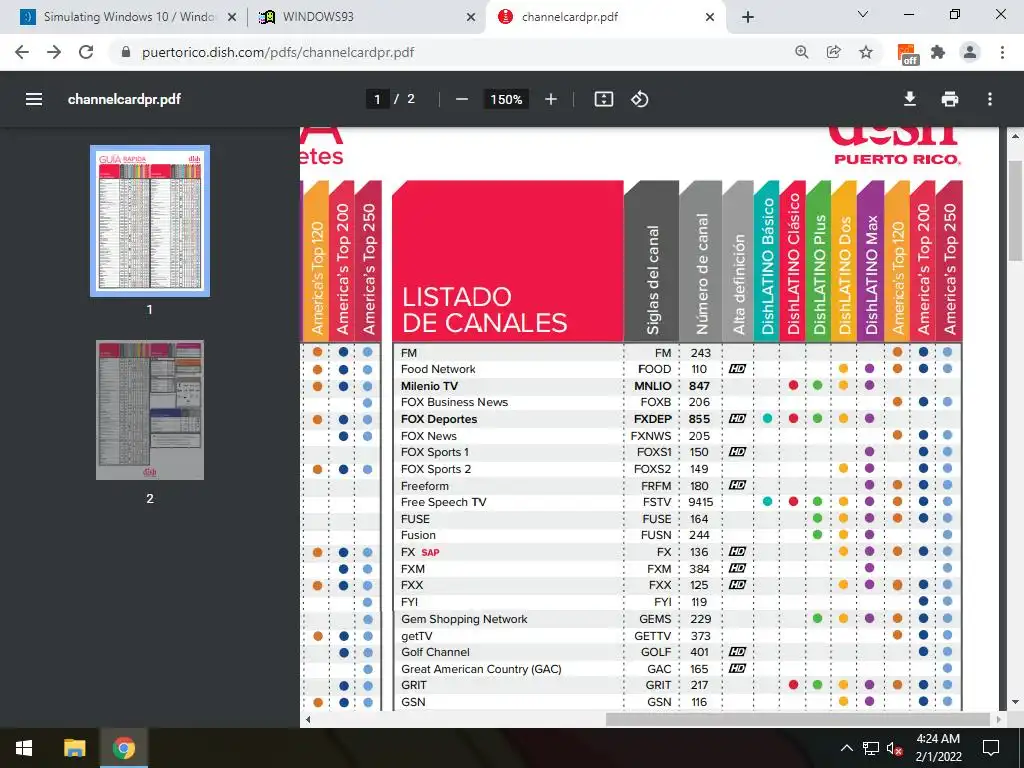This screenshot has width=1024, height=768.
Task: Click the FXNWS channel code
Action: click(650, 436)
